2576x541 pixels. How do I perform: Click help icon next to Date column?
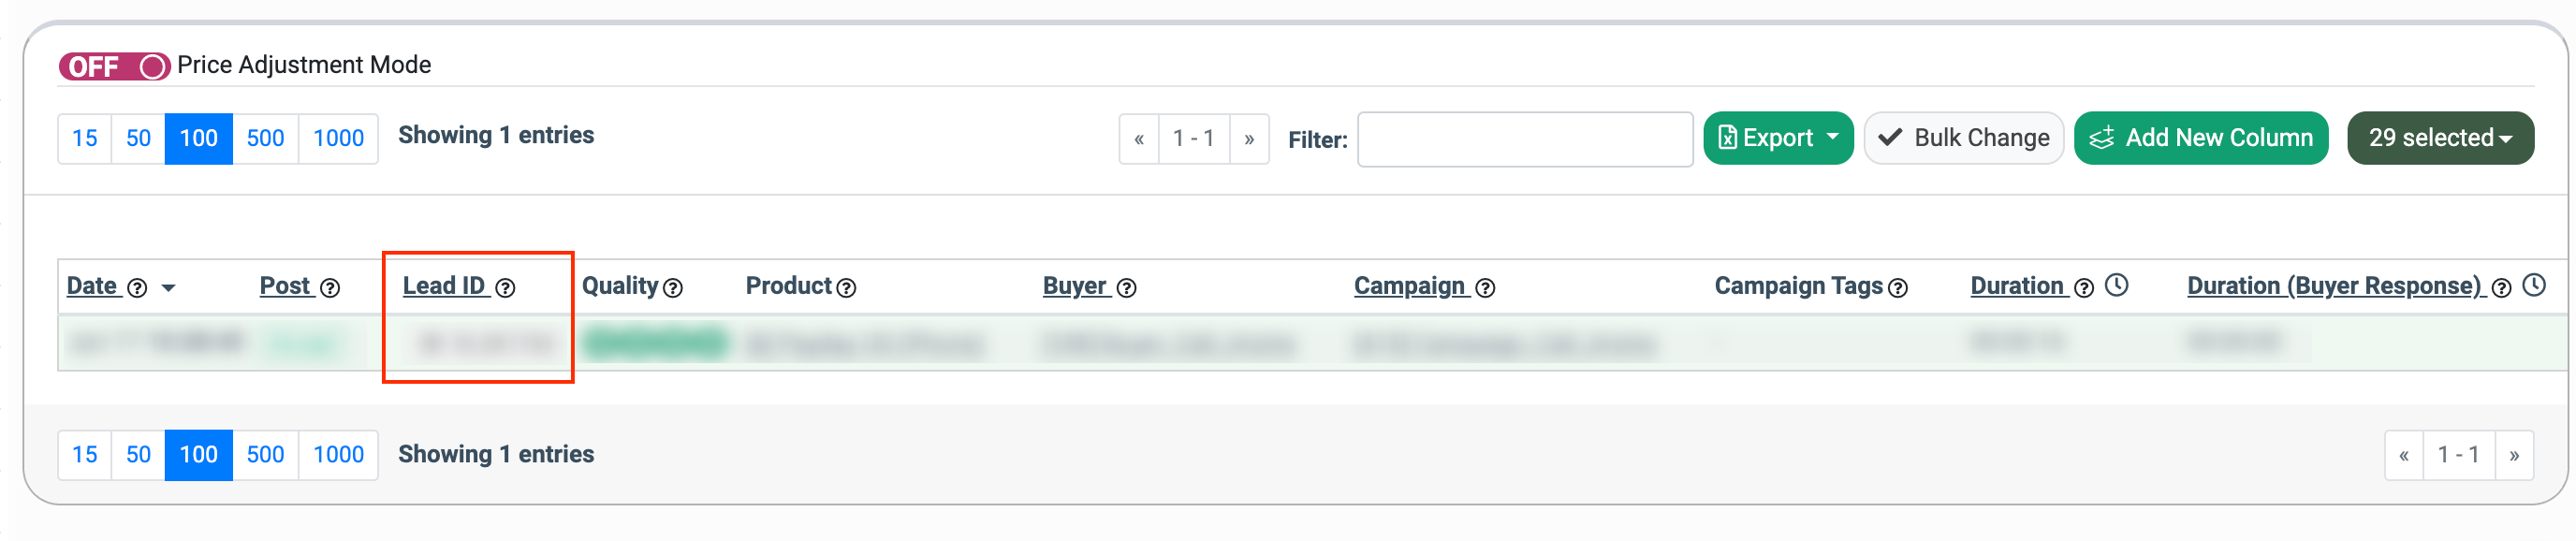click(x=138, y=288)
